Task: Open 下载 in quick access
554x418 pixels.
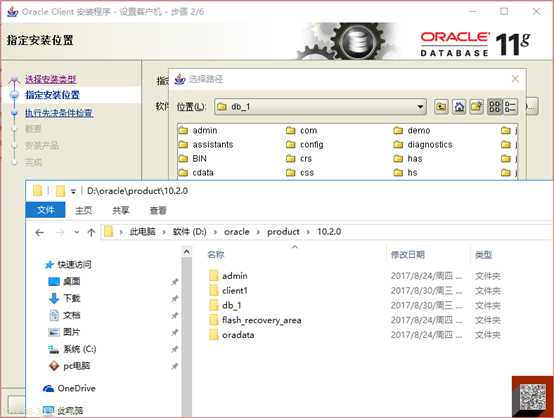Action: pos(64,298)
